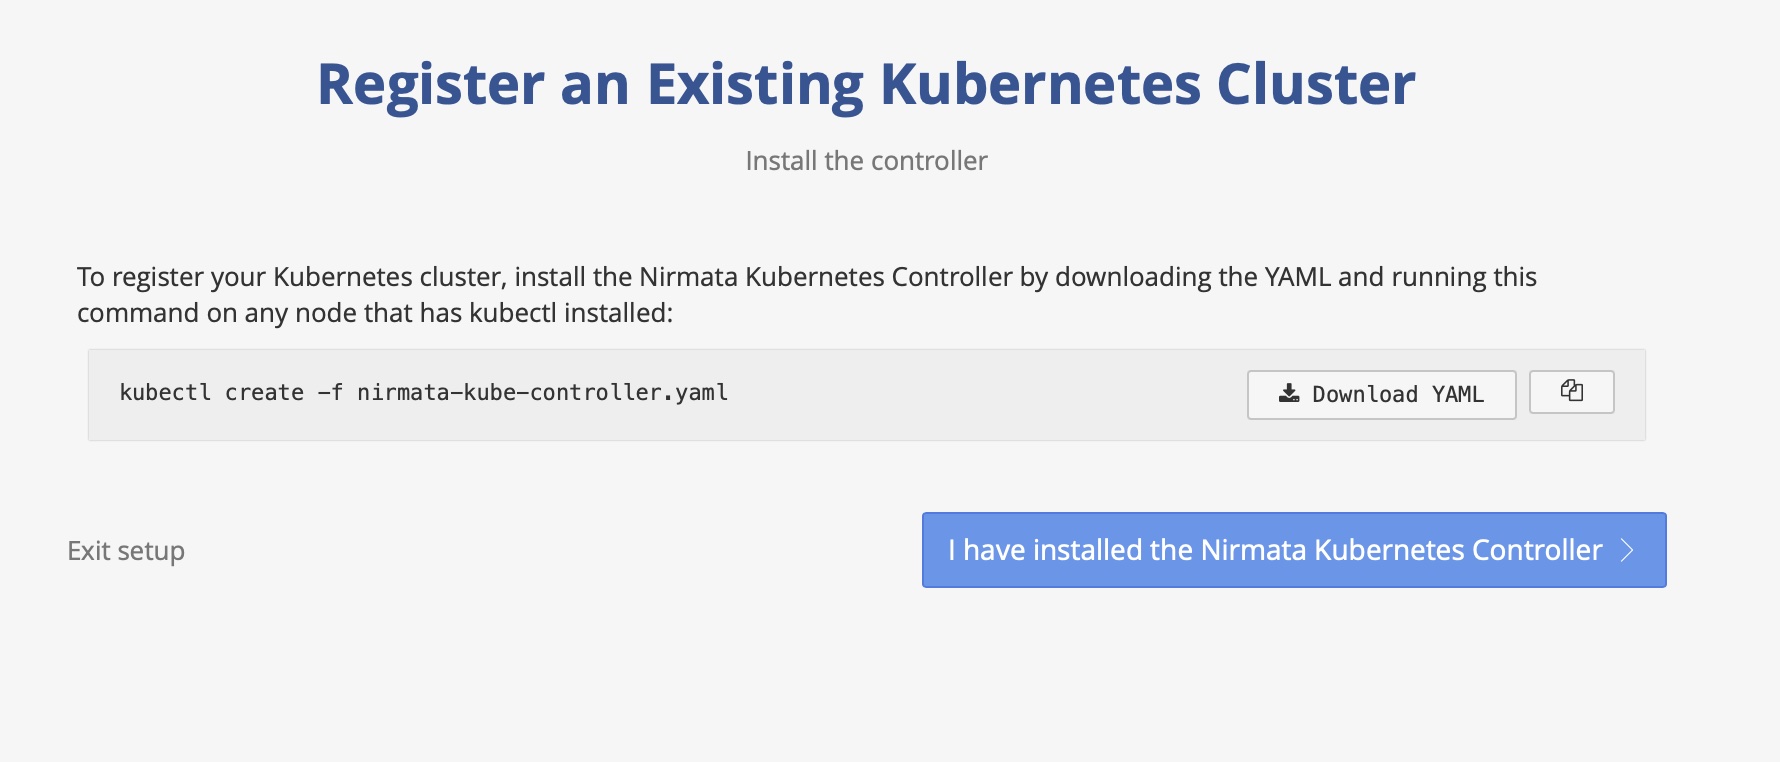This screenshot has width=1780, height=762.
Task: Select the nirmata-kube-controller.yaml filename in the command
Action: (x=542, y=392)
